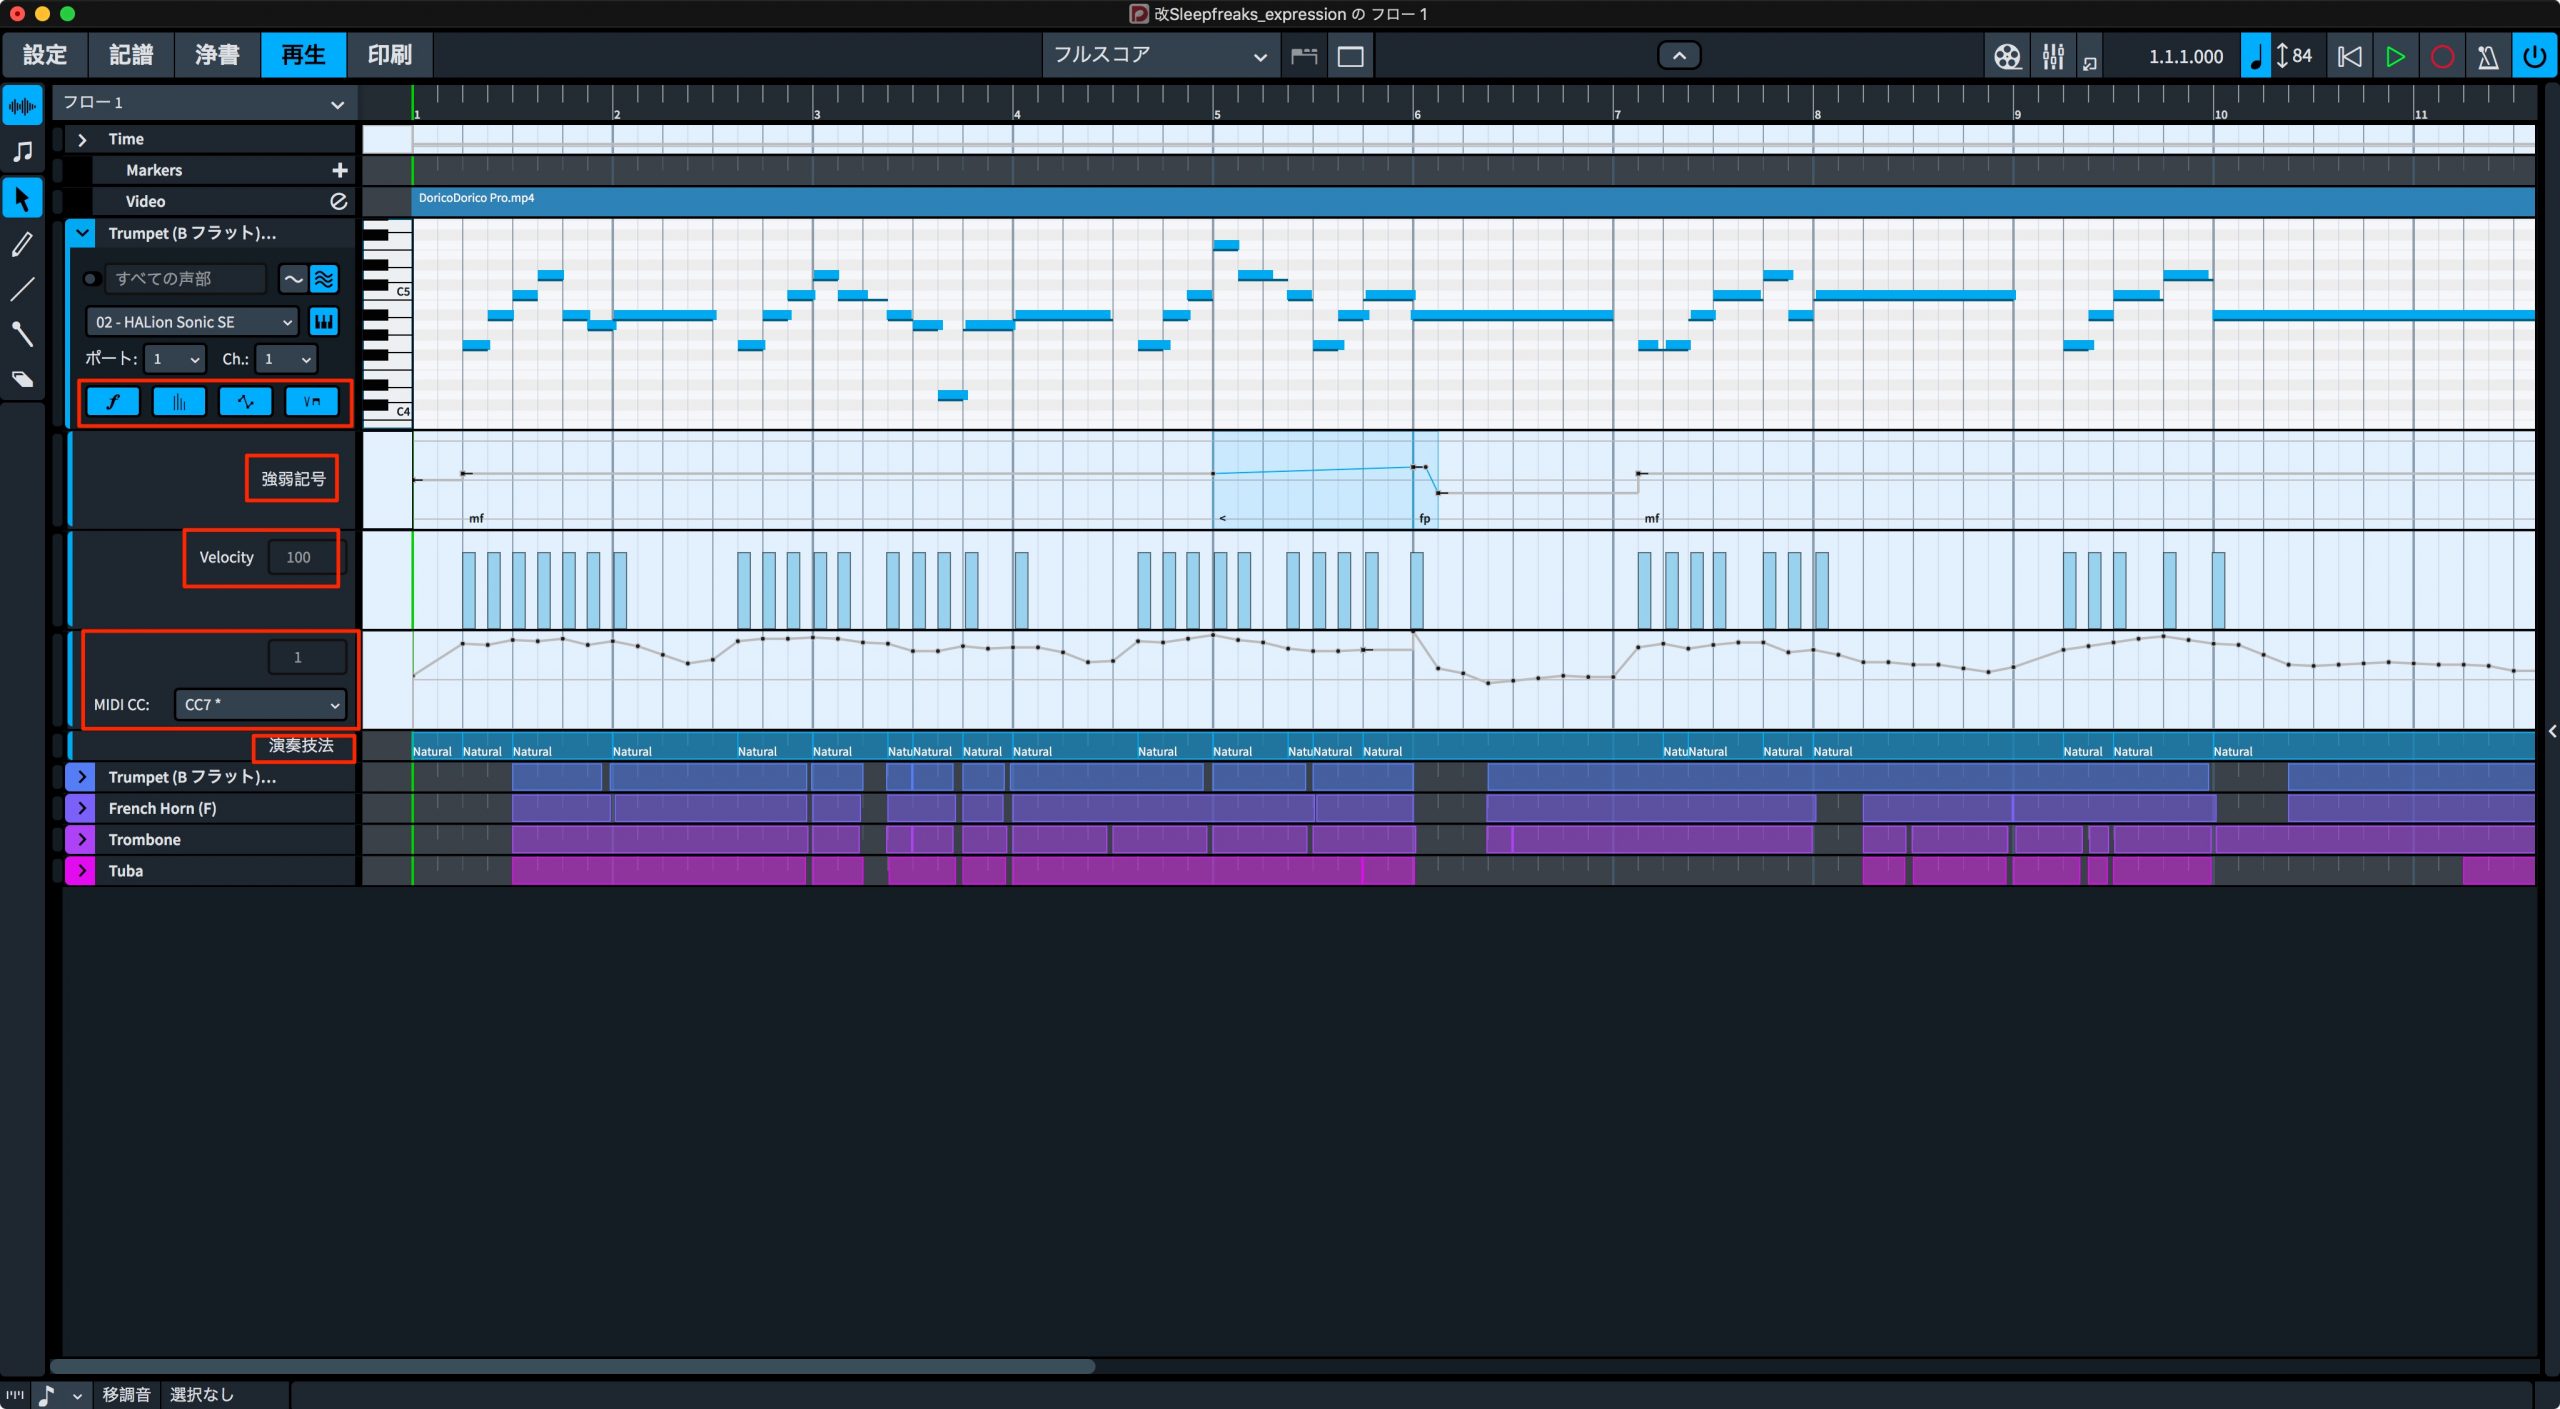2560x1409 pixels.
Task: Select the line tool in toolbox
Action: point(22,290)
